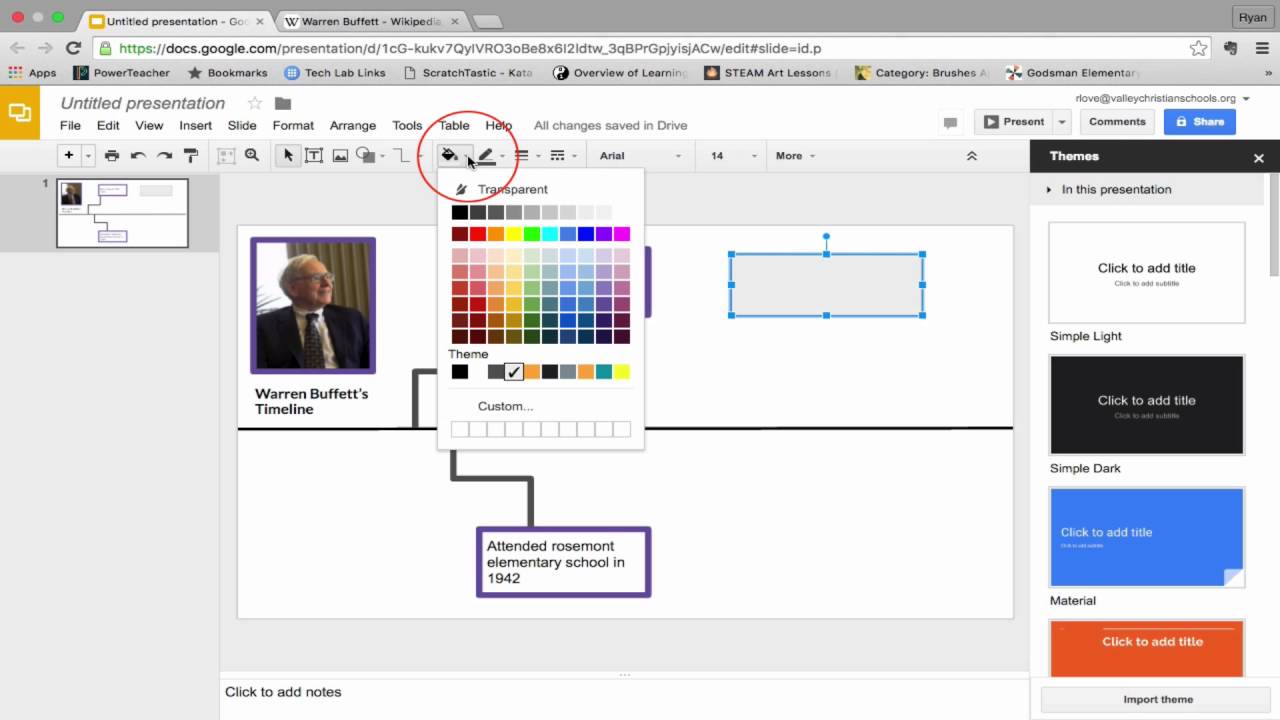
Task: Open the File menu
Action: 70,125
